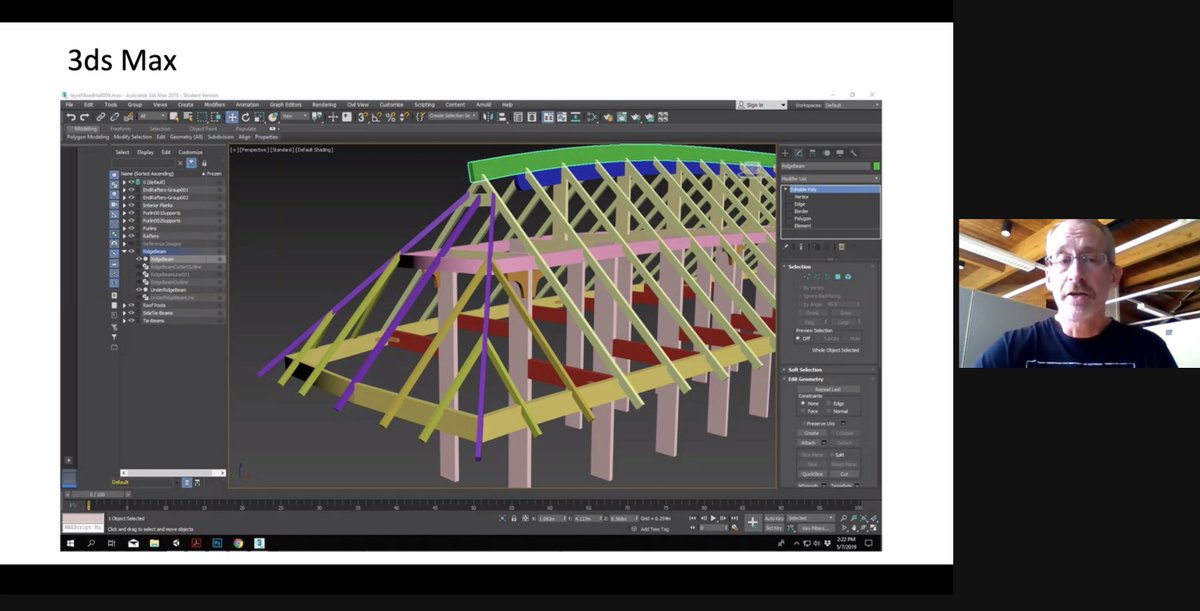Toggle the Angle Snap icon

click(378, 116)
